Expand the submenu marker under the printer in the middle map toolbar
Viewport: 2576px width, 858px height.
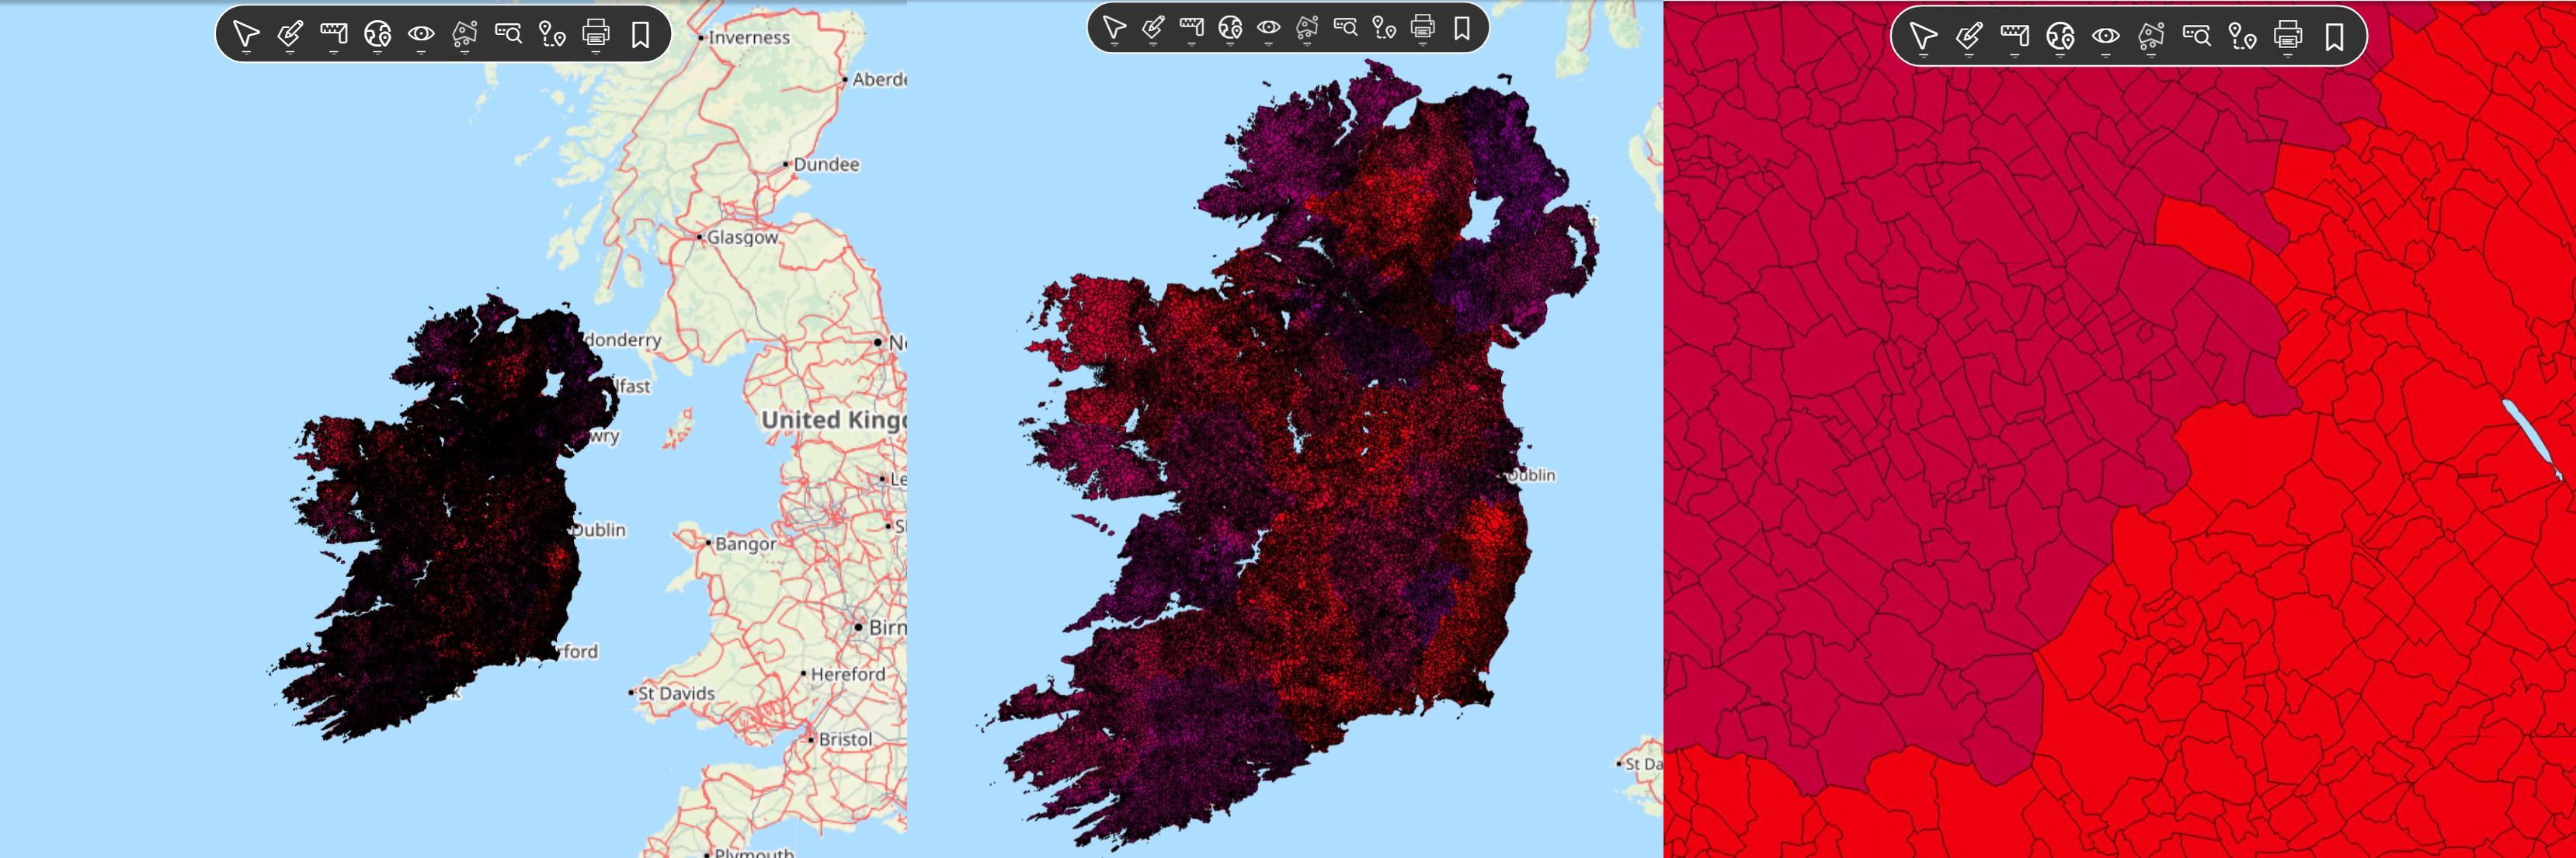1423,45
